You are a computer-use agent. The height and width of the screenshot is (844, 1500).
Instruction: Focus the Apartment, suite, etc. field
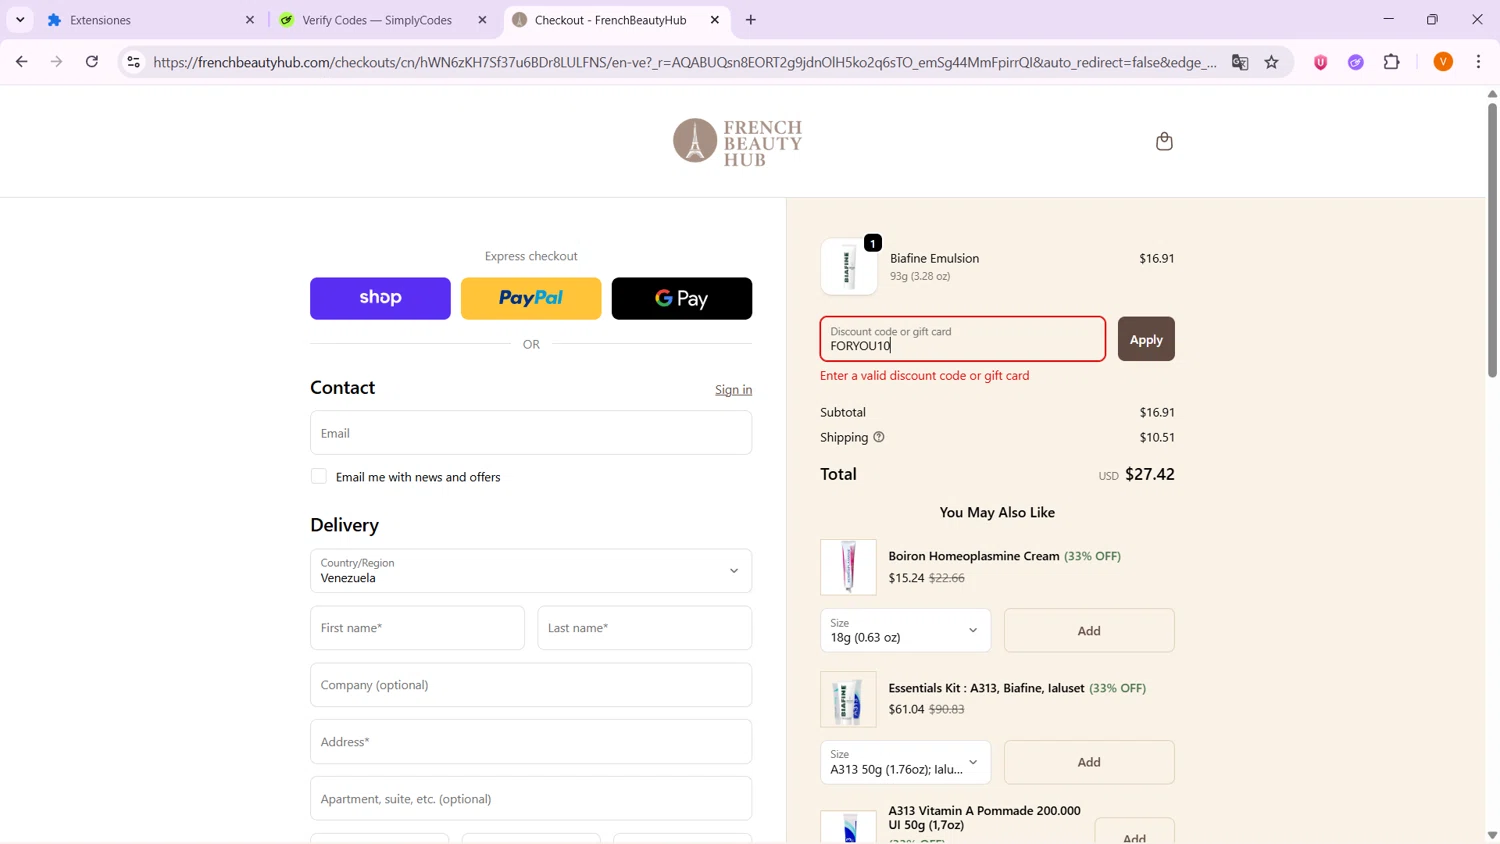(531, 799)
